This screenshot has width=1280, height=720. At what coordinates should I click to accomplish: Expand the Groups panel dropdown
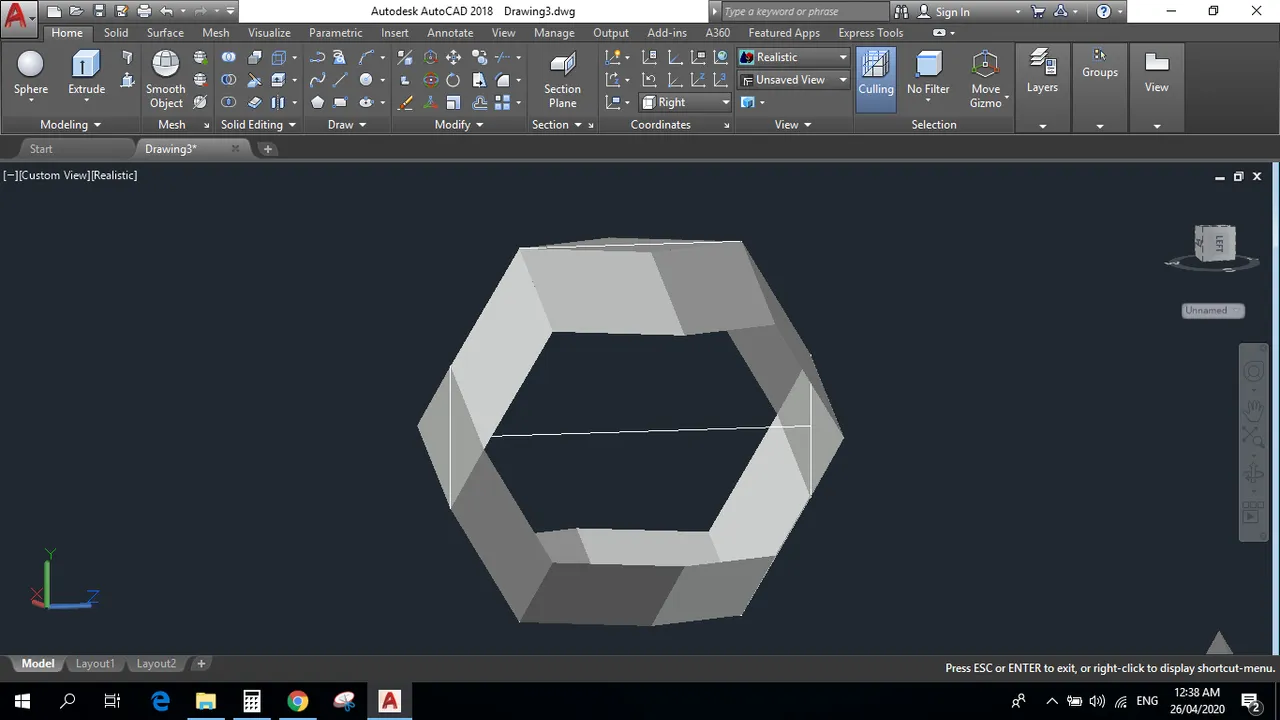tap(1100, 126)
